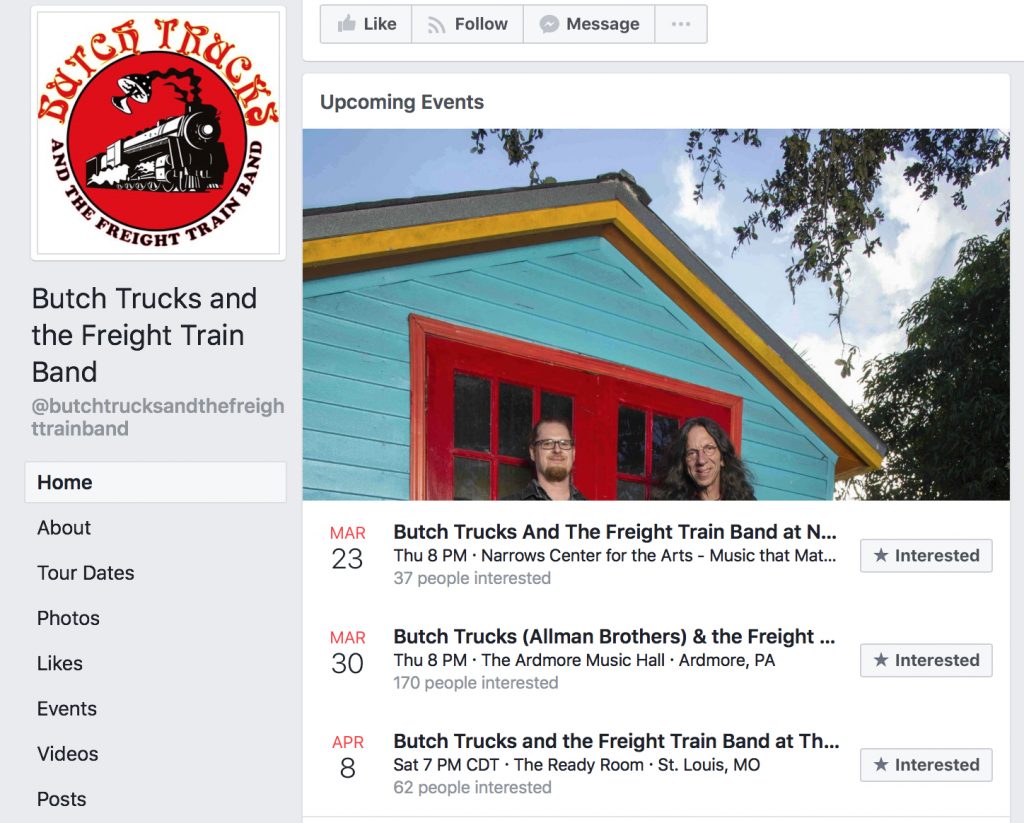Open The Ready Room event title link
Image resolution: width=1024 pixels, height=823 pixels.
[616, 741]
